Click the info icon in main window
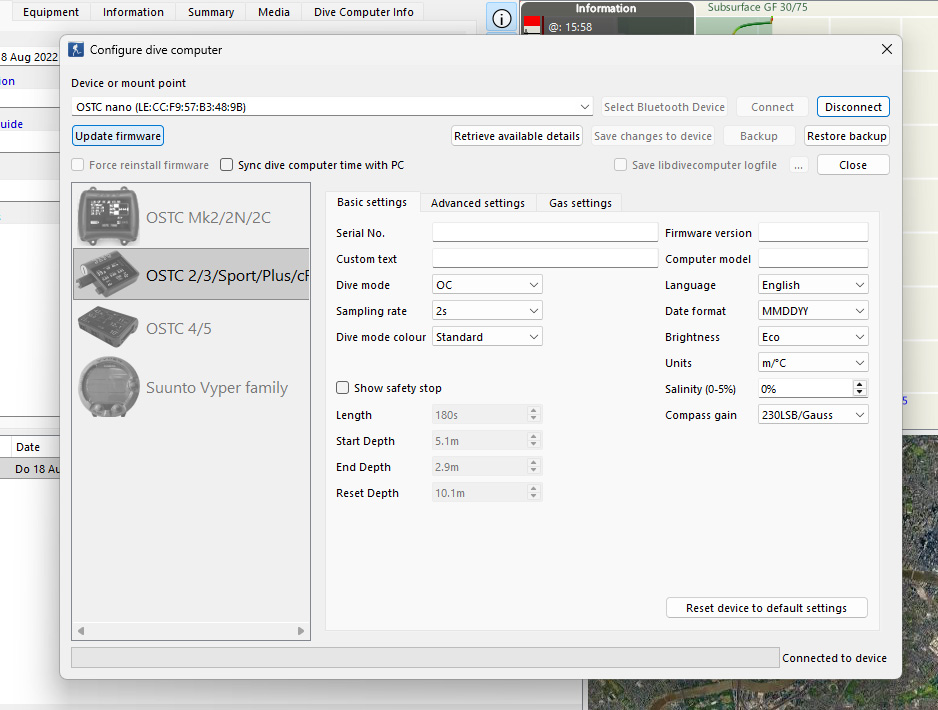 [x=501, y=19]
